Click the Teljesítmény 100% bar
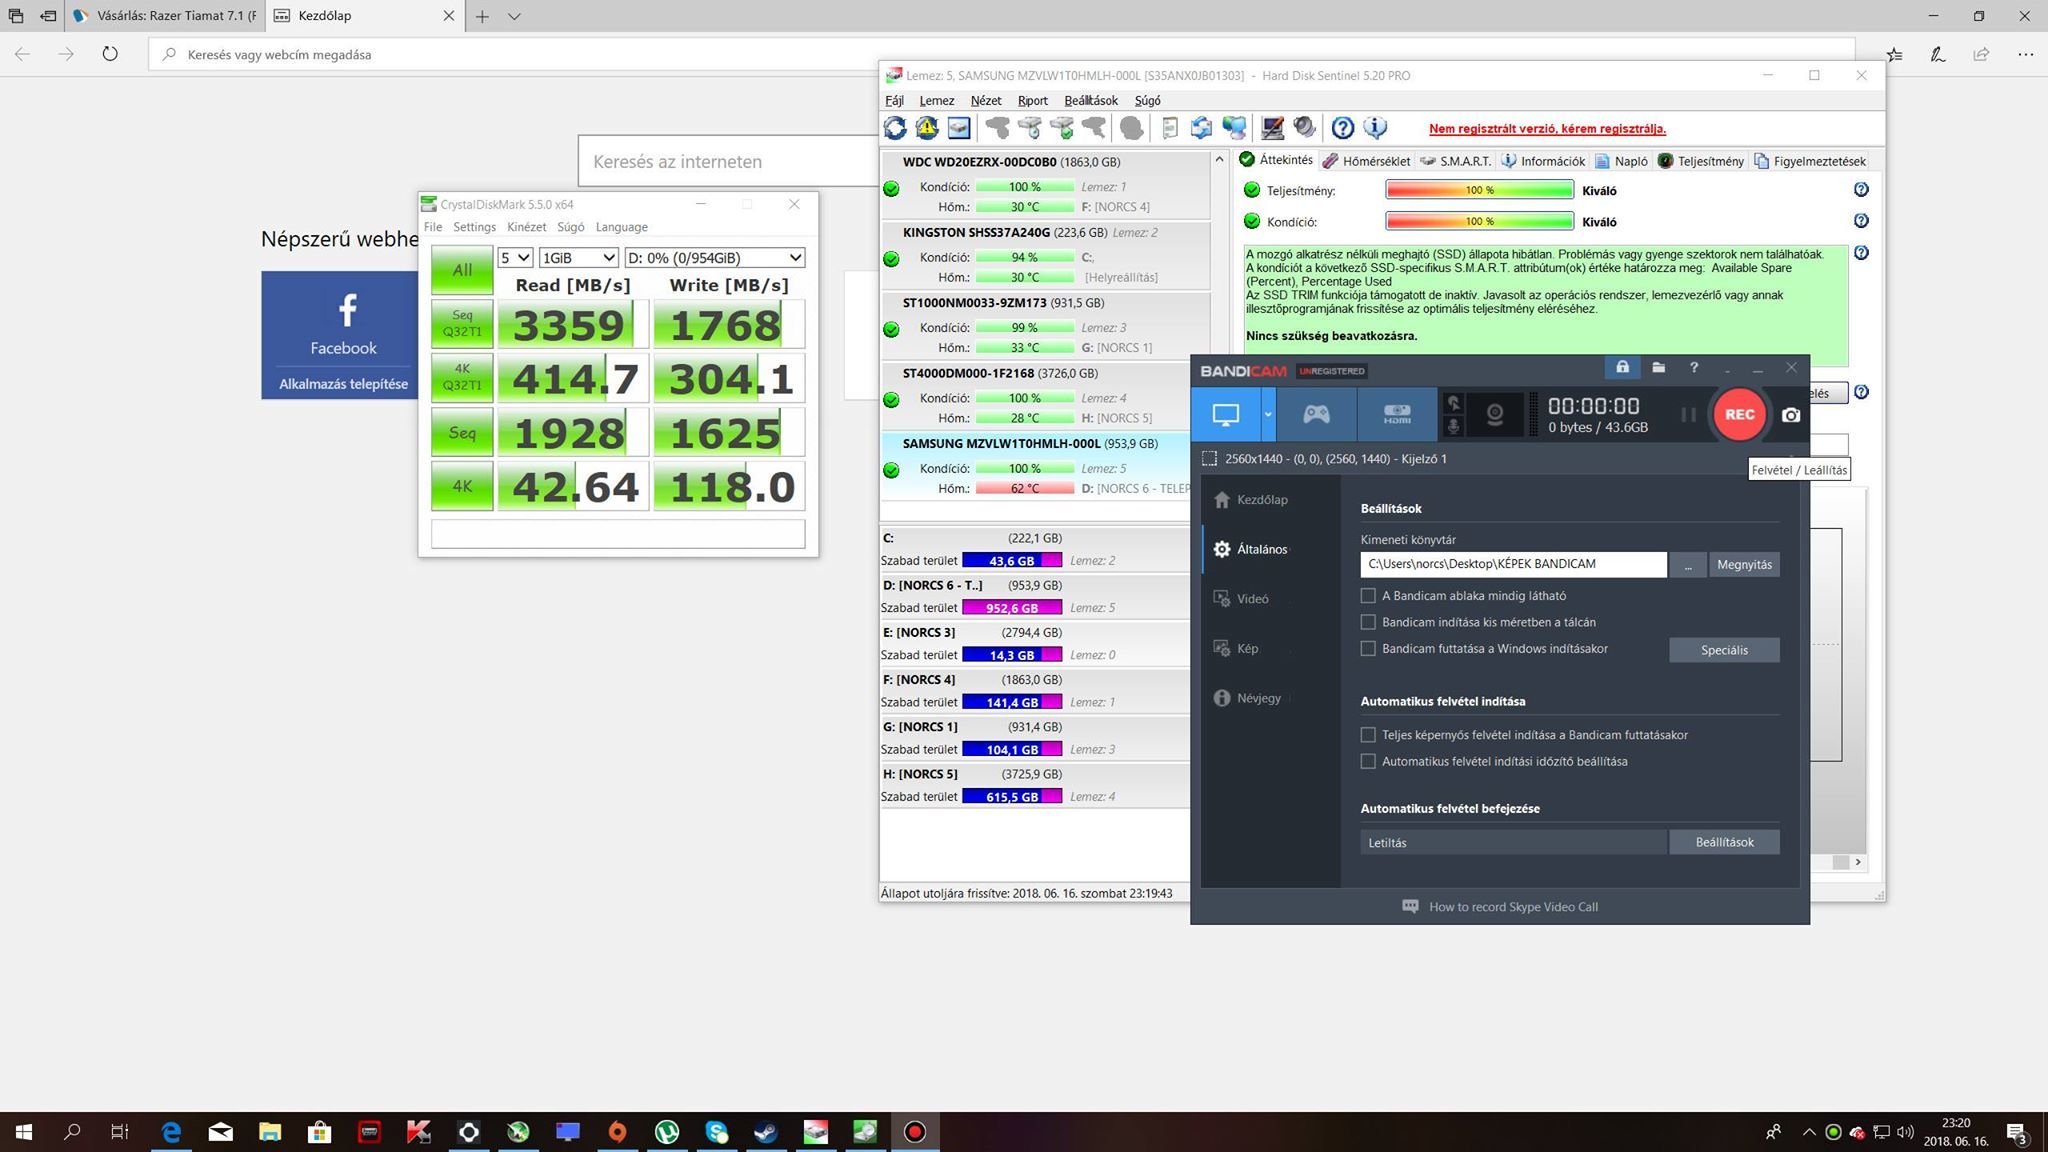 click(1479, 190)
